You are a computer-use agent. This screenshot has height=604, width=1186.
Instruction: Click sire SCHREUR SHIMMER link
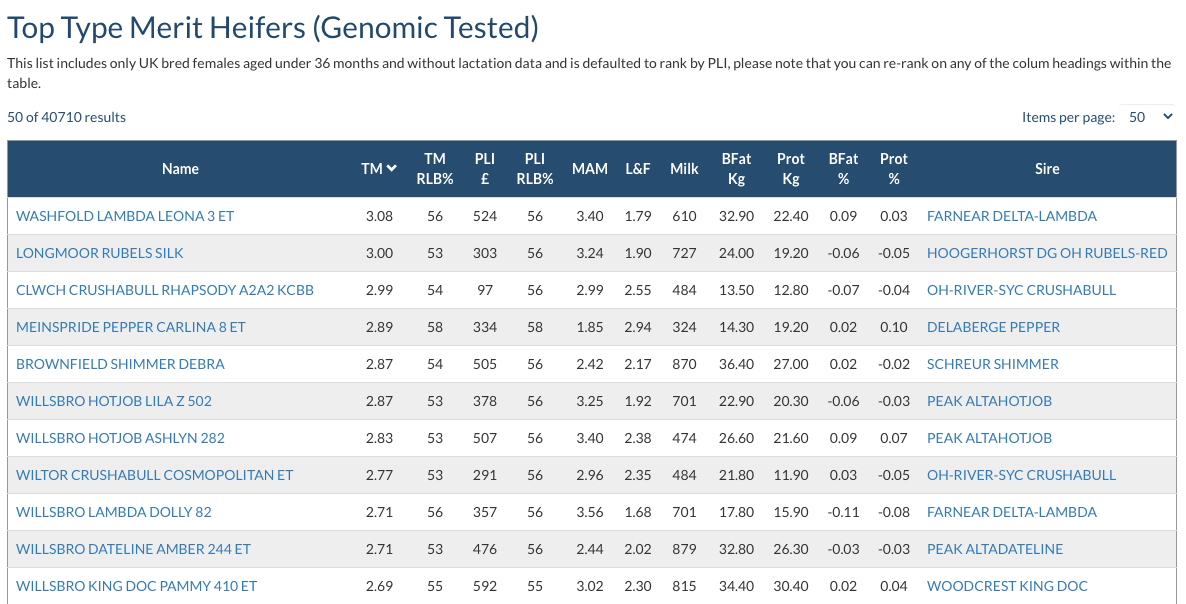tap(993, 364)
